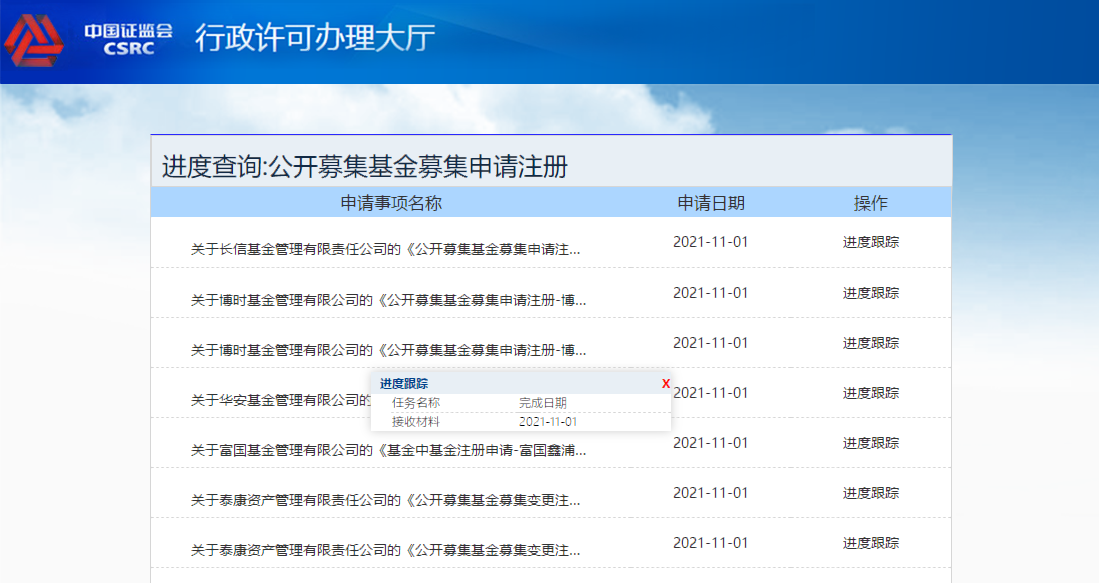Click the 操作 column header
Screen dimensions: 1099x583
point(871,203)
